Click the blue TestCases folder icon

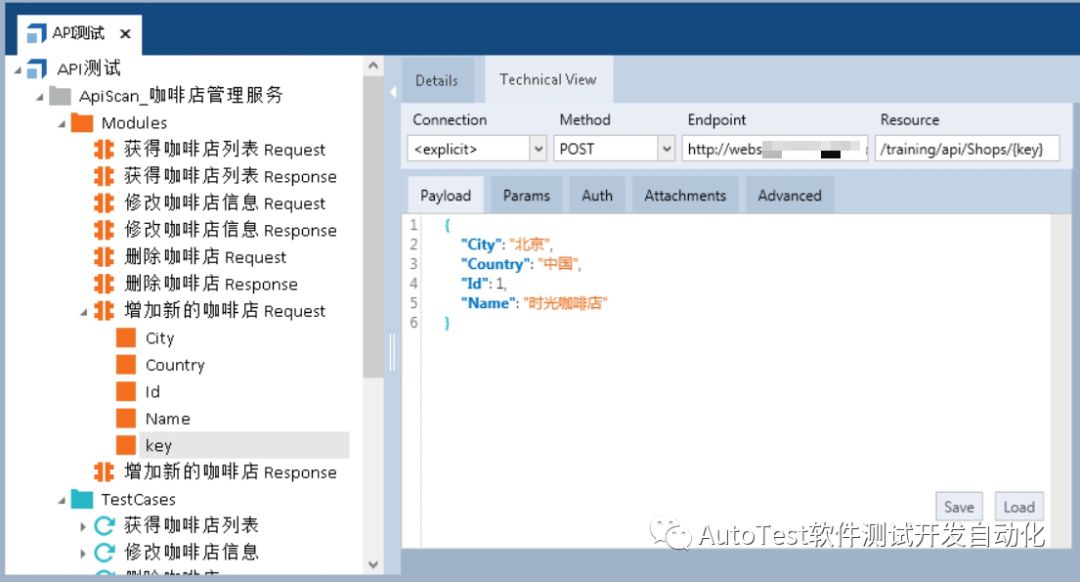pyautogui.click(x=82, y=499)
